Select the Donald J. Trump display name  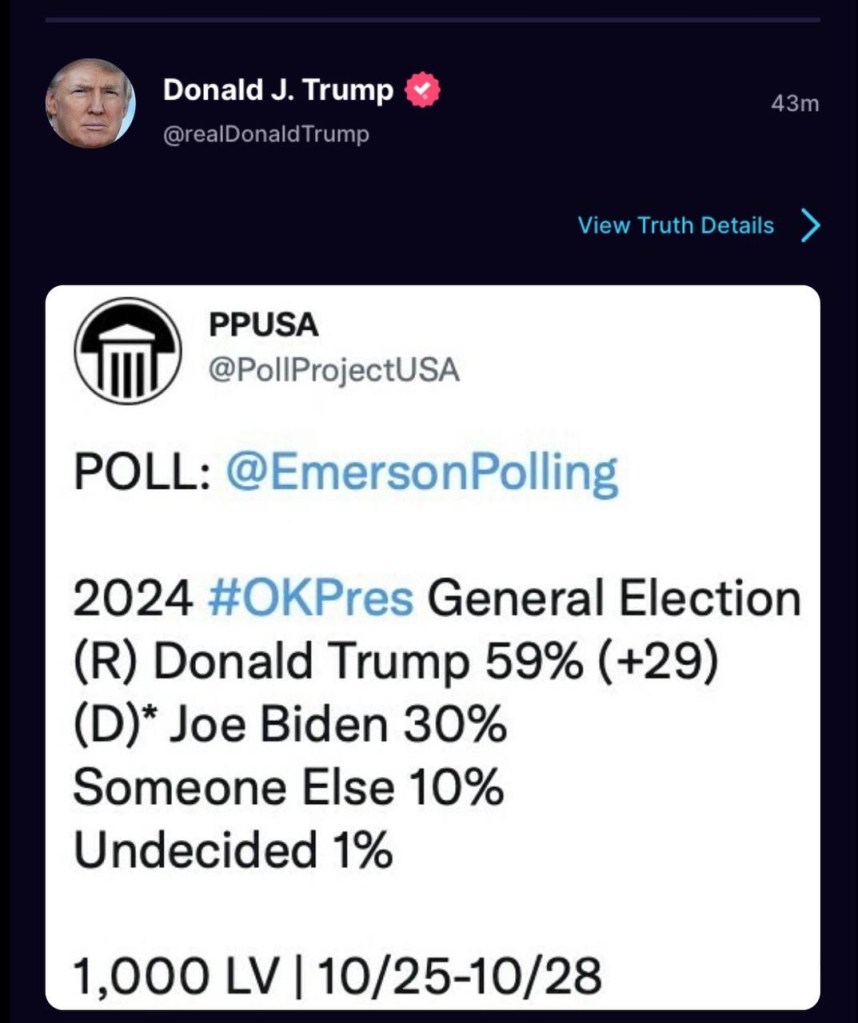pyautogui.click(x=278, y=89)
